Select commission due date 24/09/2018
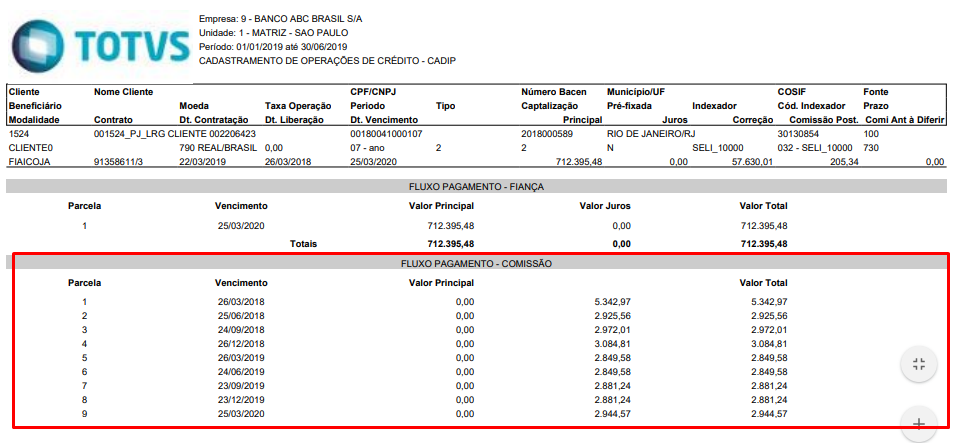This screenshot has height=443, width=956. (x=241, y=330)
